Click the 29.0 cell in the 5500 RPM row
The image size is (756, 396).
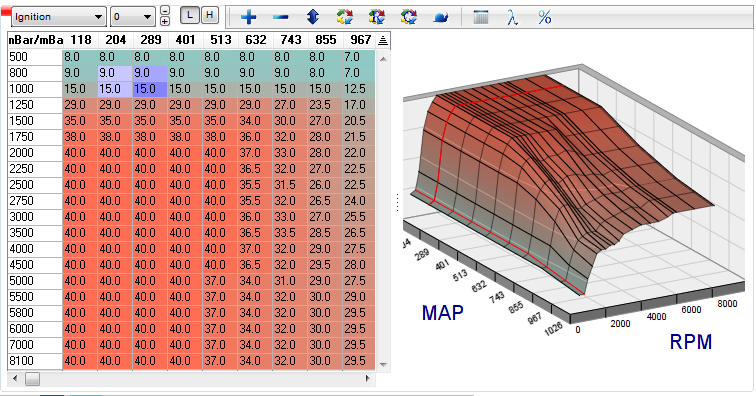(x=360, y=297)
